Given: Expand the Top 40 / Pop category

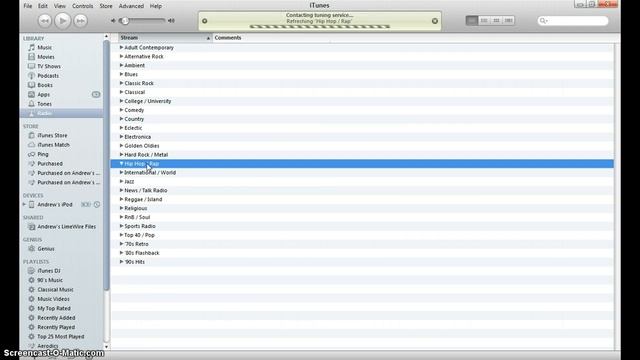Looking at the screenshot, I should [121, 235].
